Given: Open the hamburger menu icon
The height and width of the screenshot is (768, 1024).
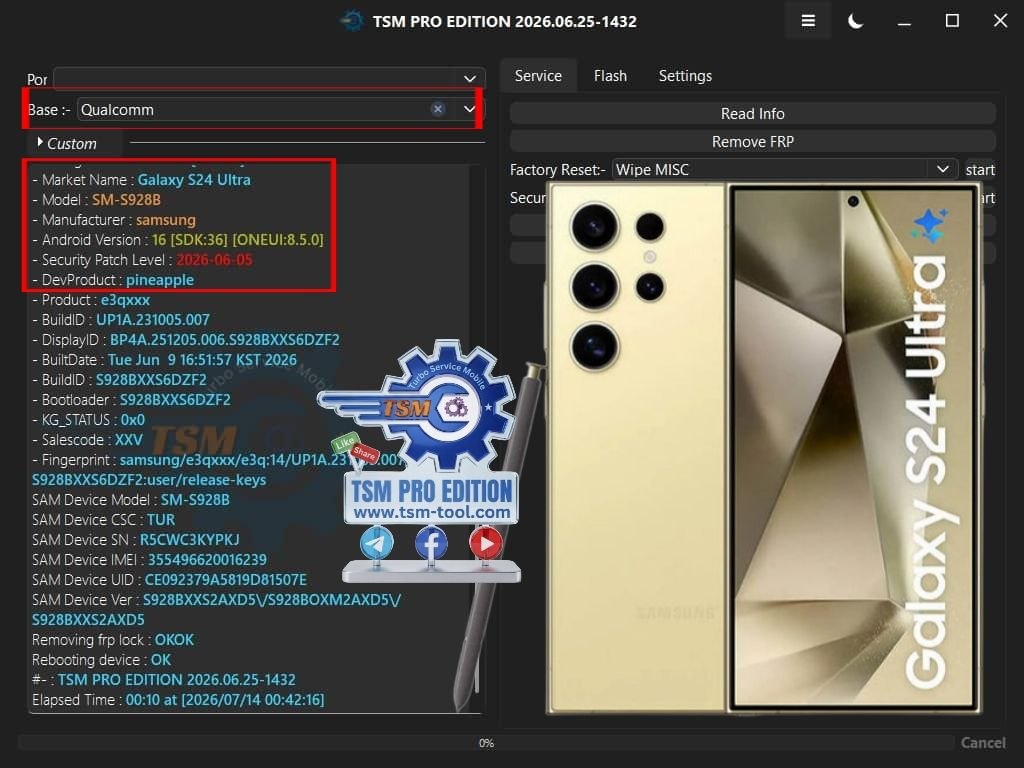Looking at the screenshot, I should pos(808,21).
